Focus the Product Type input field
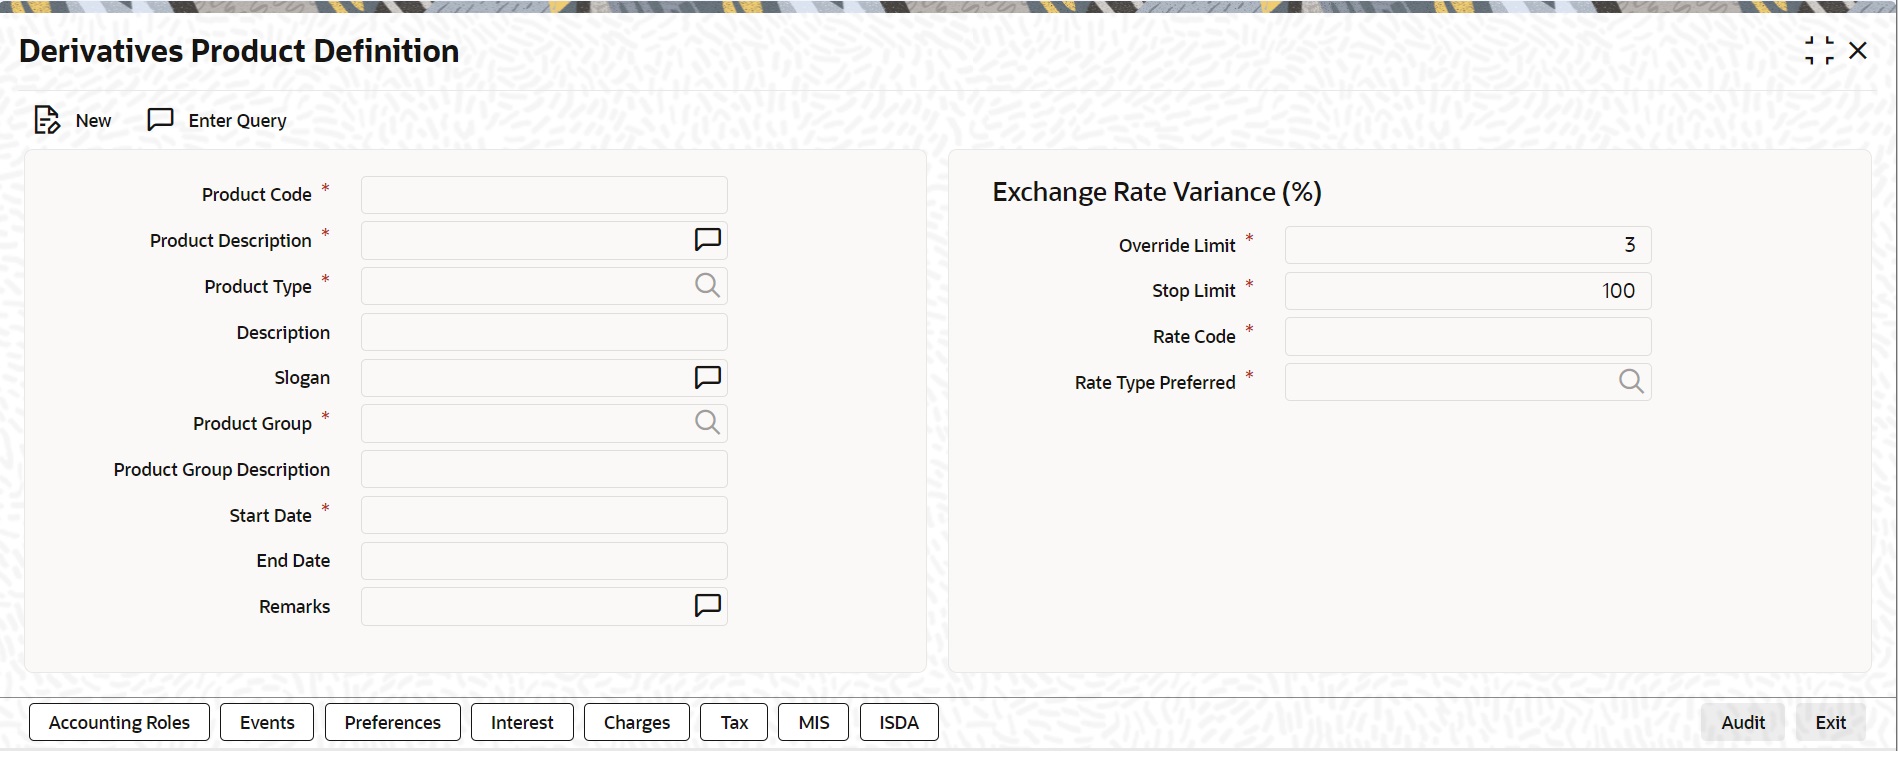Screen dimensions: 1898x768 544,286
